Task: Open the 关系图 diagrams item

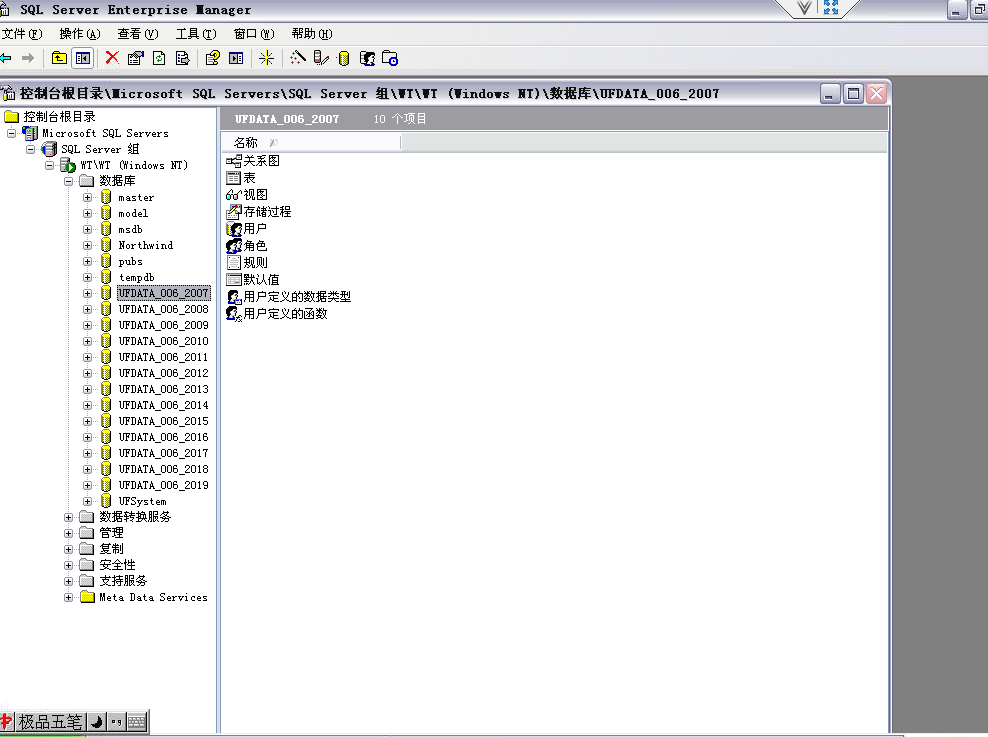Action: pyautogui.click(x=253, y=161)
